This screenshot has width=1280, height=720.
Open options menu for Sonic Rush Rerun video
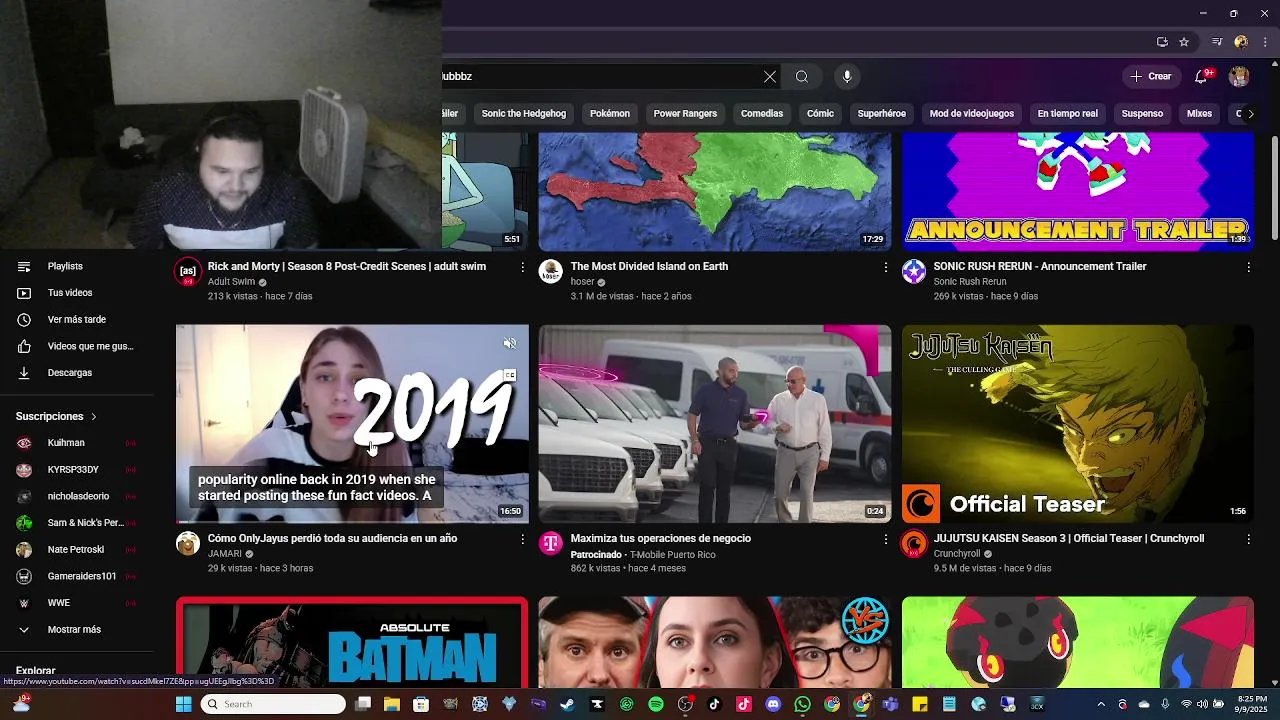point(1248,267)
